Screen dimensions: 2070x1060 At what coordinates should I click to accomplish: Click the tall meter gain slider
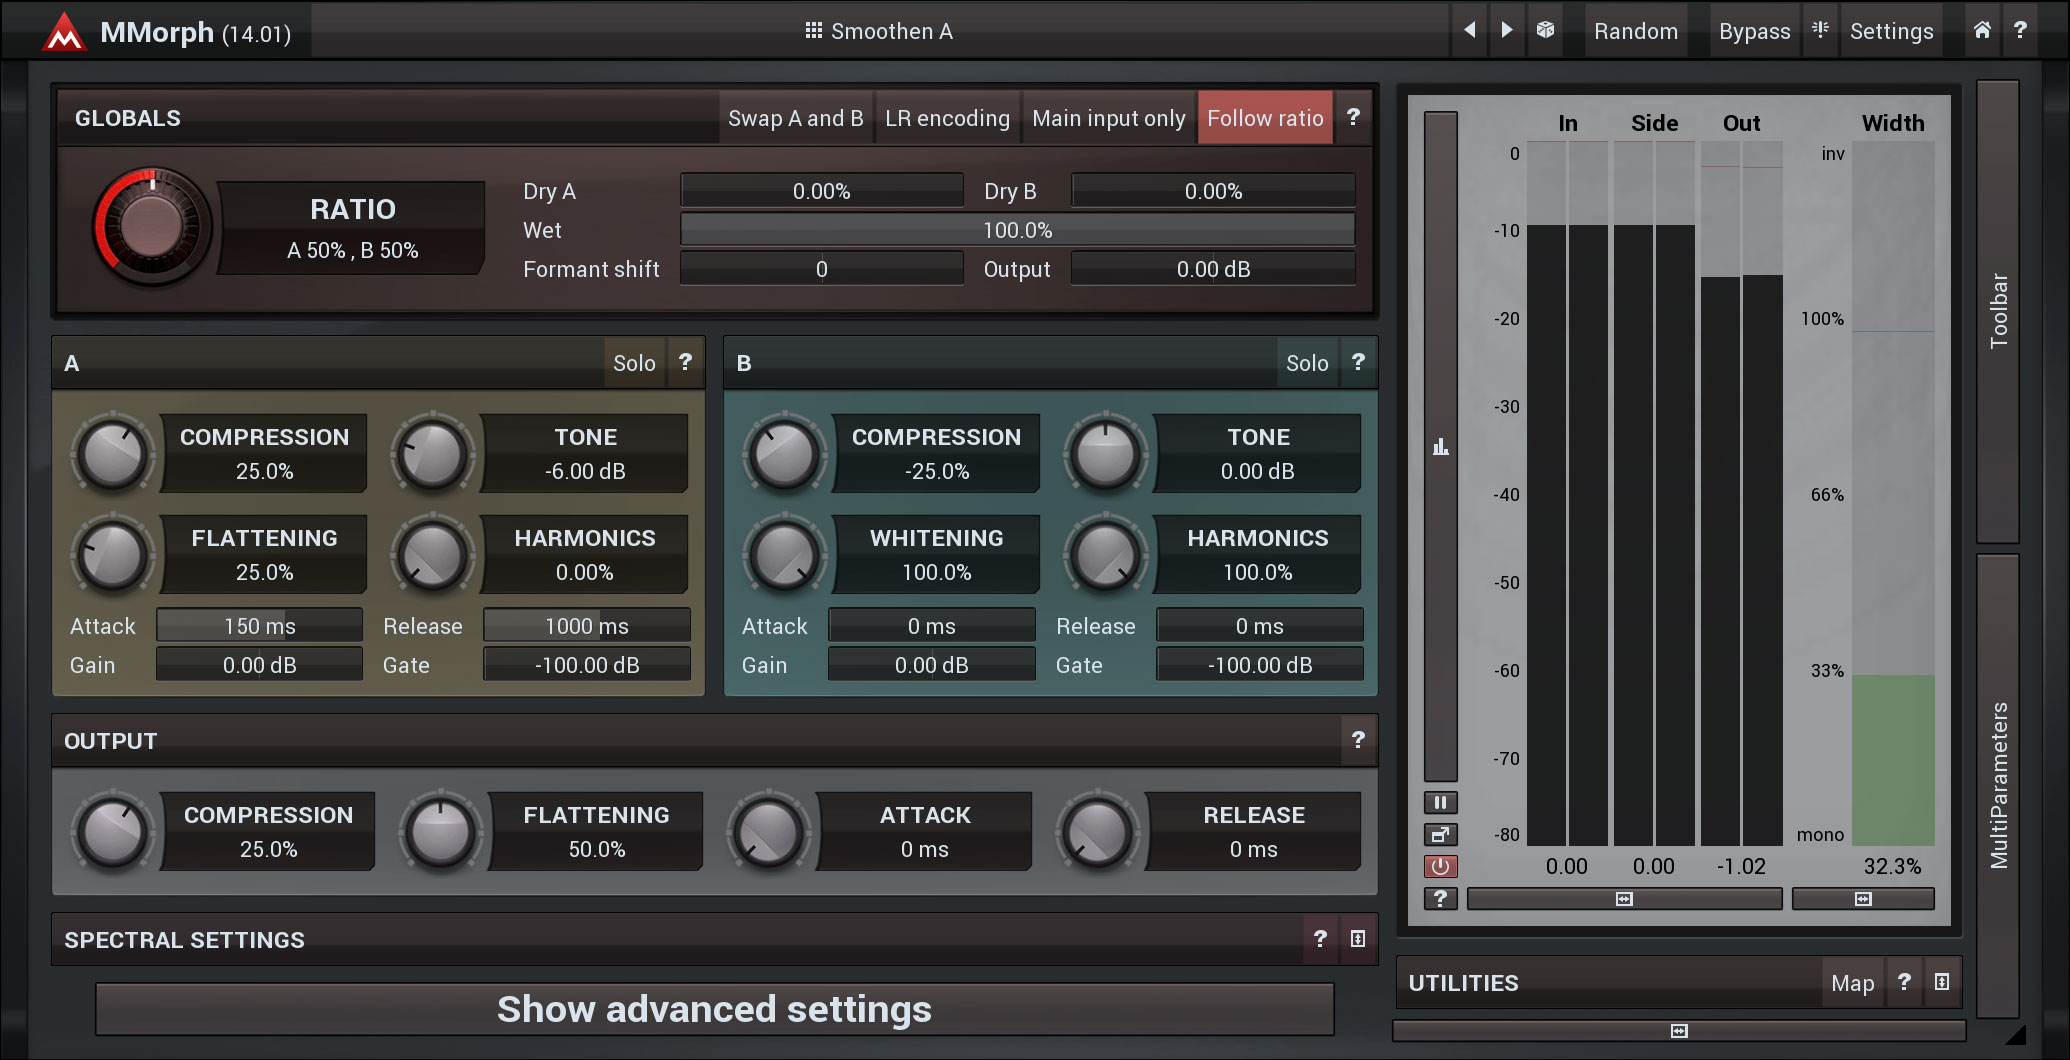point(1441,446)
